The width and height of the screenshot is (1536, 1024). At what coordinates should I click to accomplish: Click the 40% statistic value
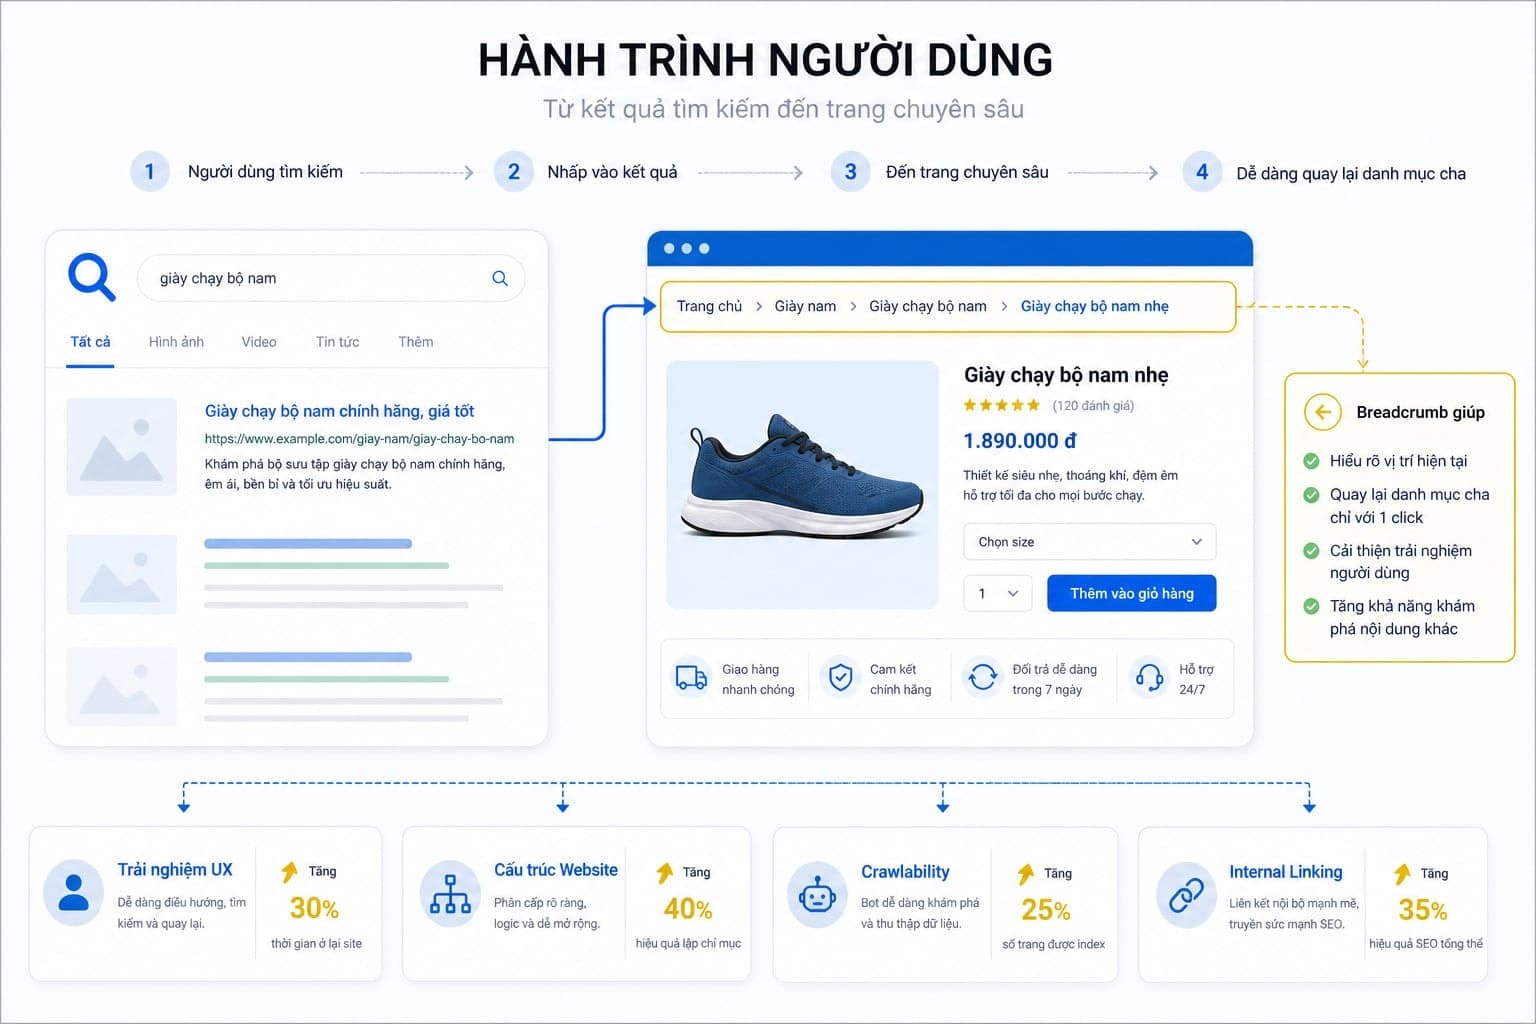pyautogui.click(x=688, y=909)
